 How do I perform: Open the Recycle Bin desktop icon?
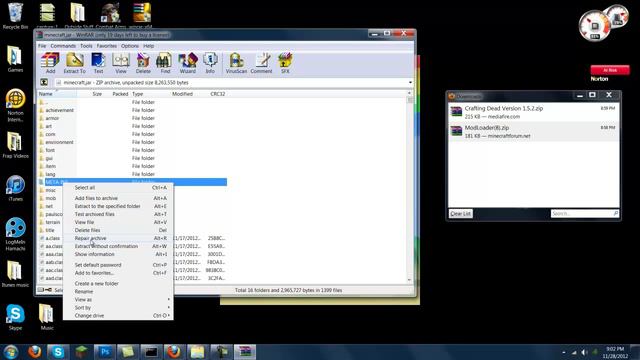tap(16, 16)
